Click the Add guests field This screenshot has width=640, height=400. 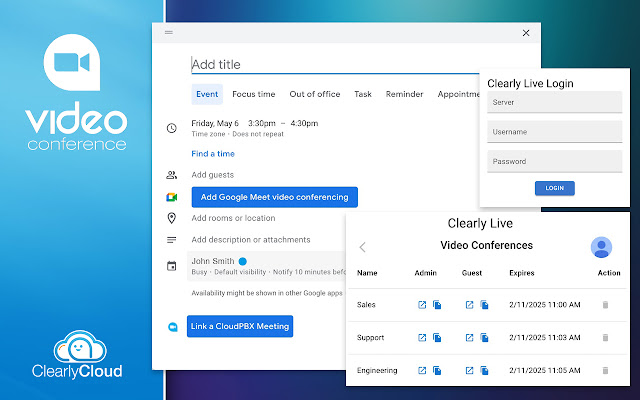213,175
